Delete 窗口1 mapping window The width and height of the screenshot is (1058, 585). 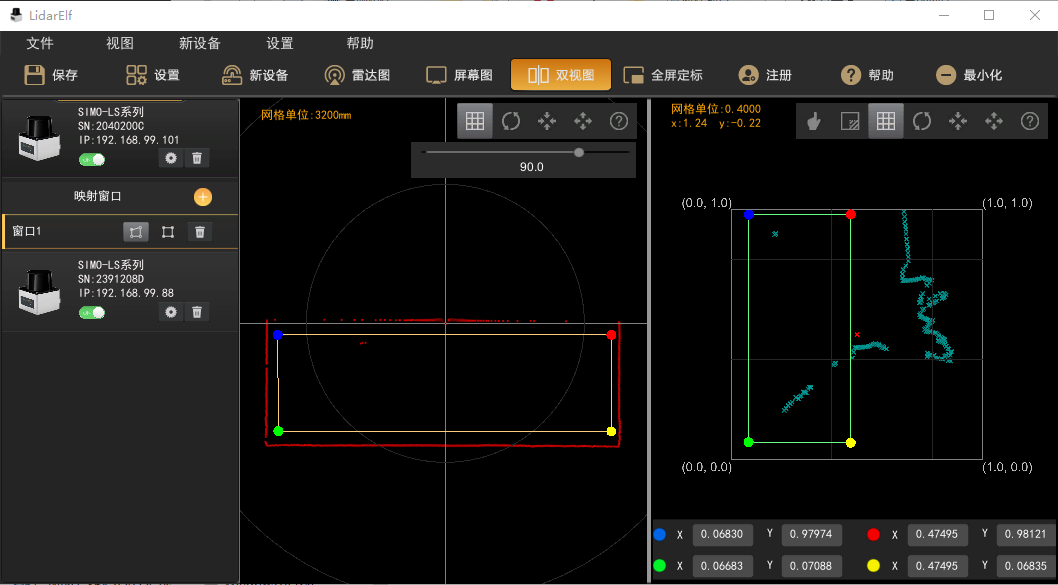click(200, 232)
